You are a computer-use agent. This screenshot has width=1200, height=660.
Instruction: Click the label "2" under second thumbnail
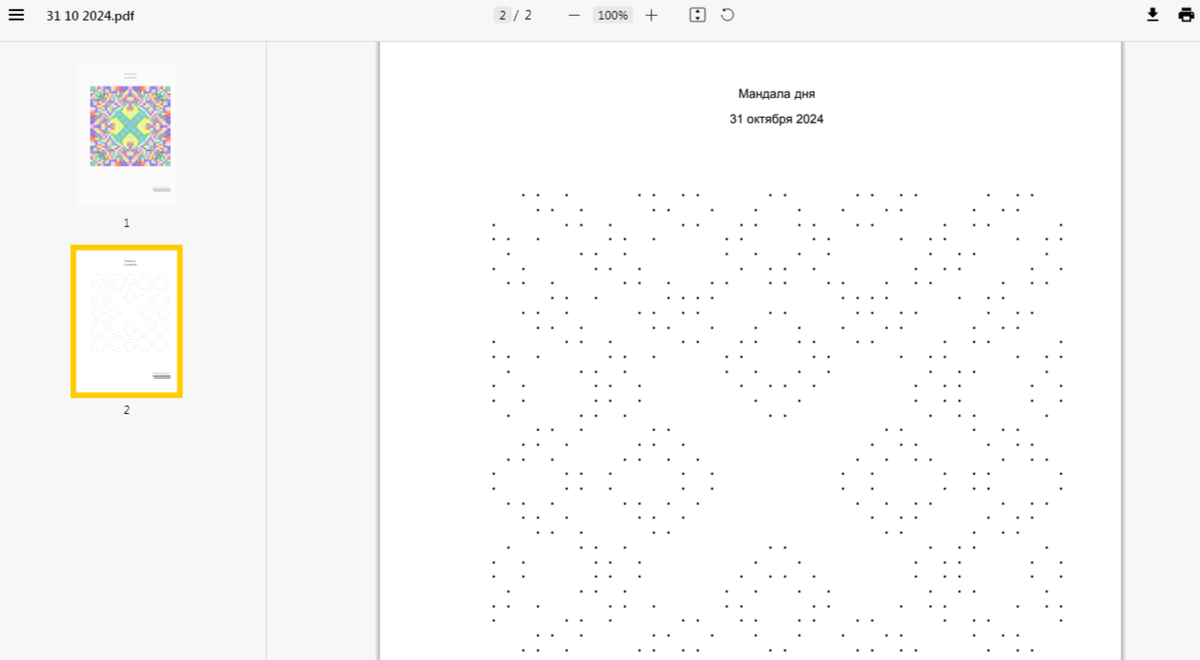click(x=127, y=410)
